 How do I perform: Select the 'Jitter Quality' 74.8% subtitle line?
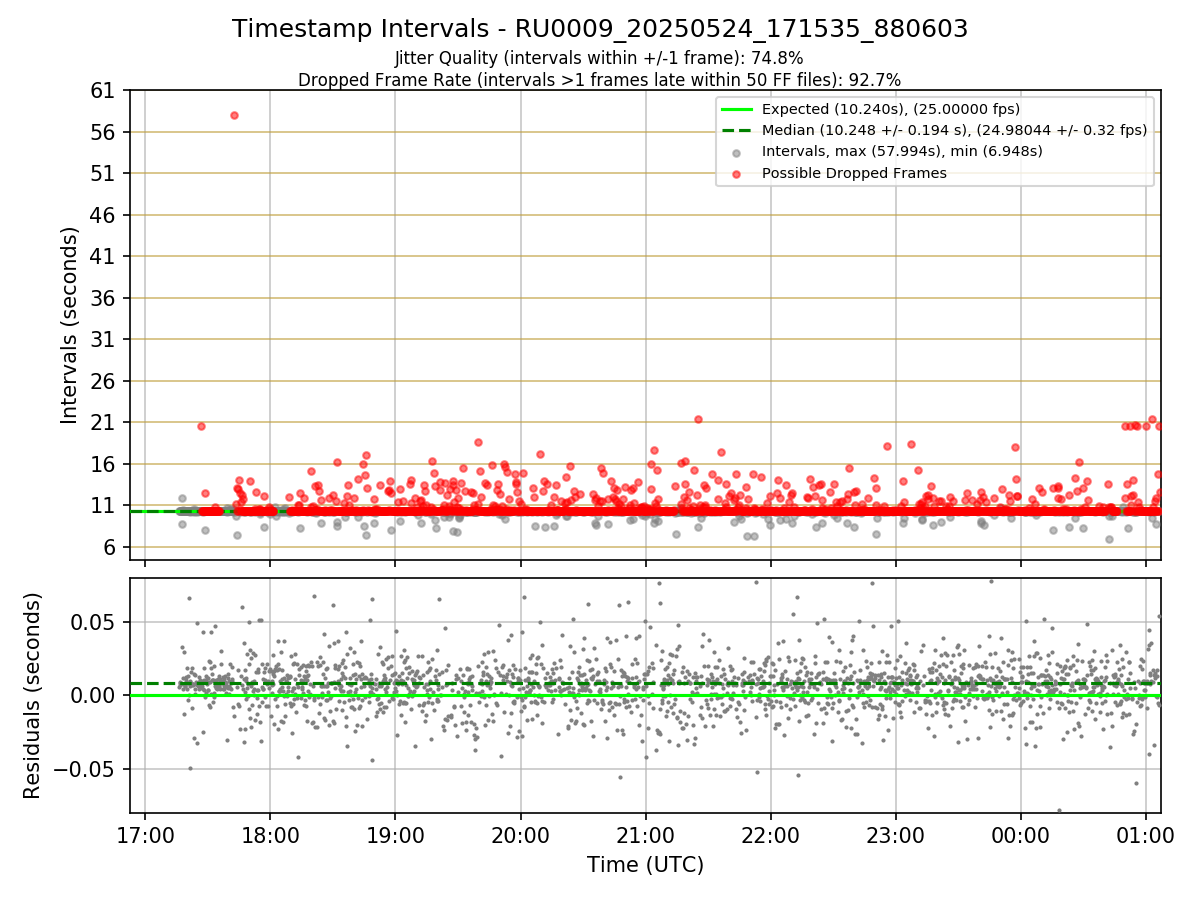pos(599,59)
